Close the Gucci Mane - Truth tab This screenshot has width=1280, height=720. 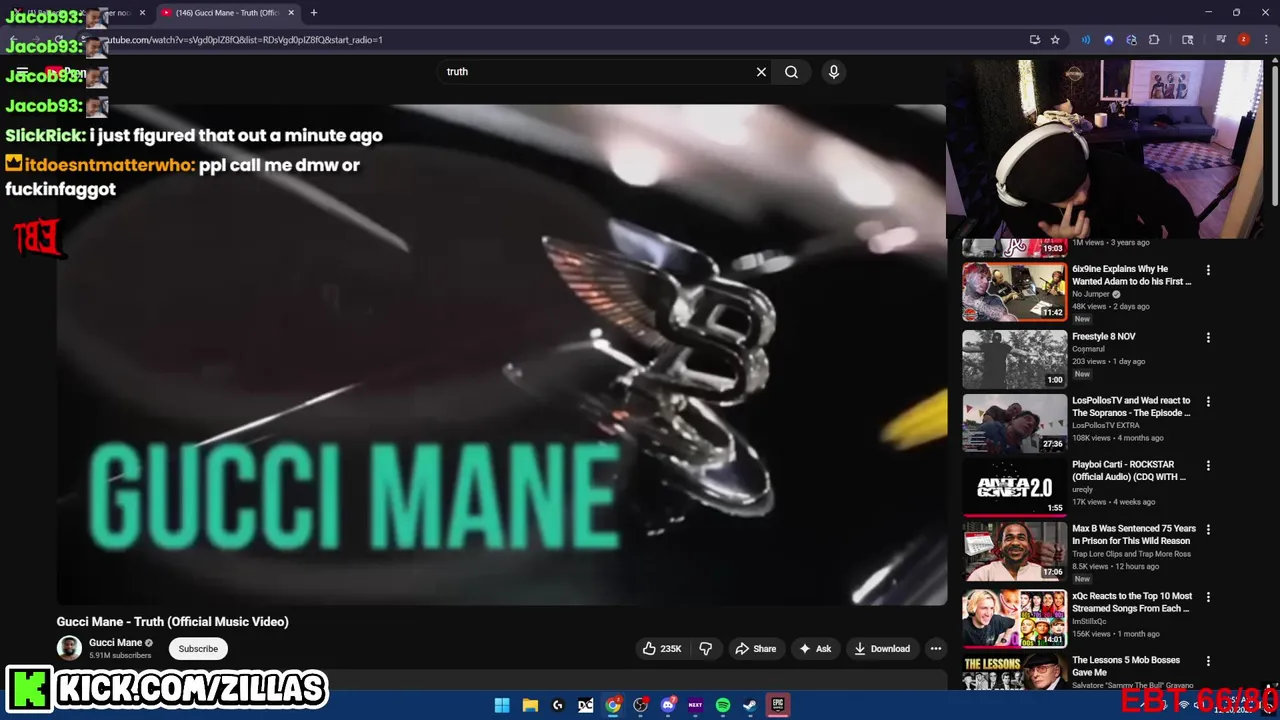point(292,13)
